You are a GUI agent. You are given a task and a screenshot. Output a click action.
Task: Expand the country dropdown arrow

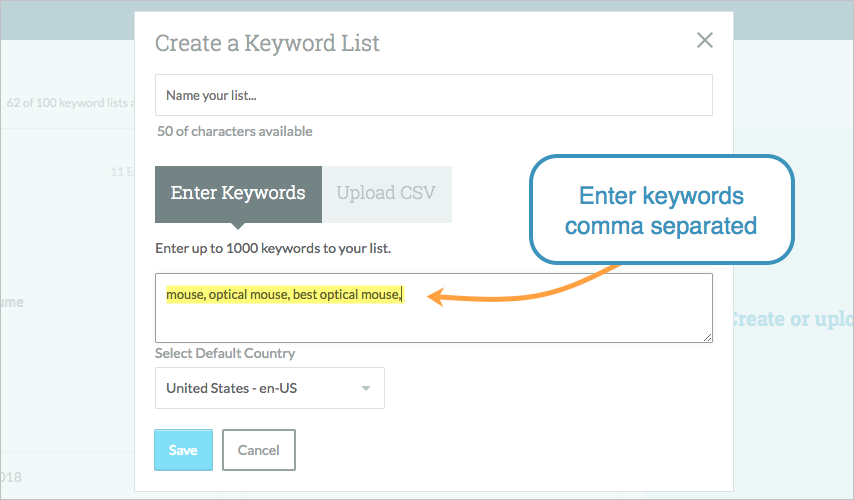pyautogui.click(x=366, y=388)
